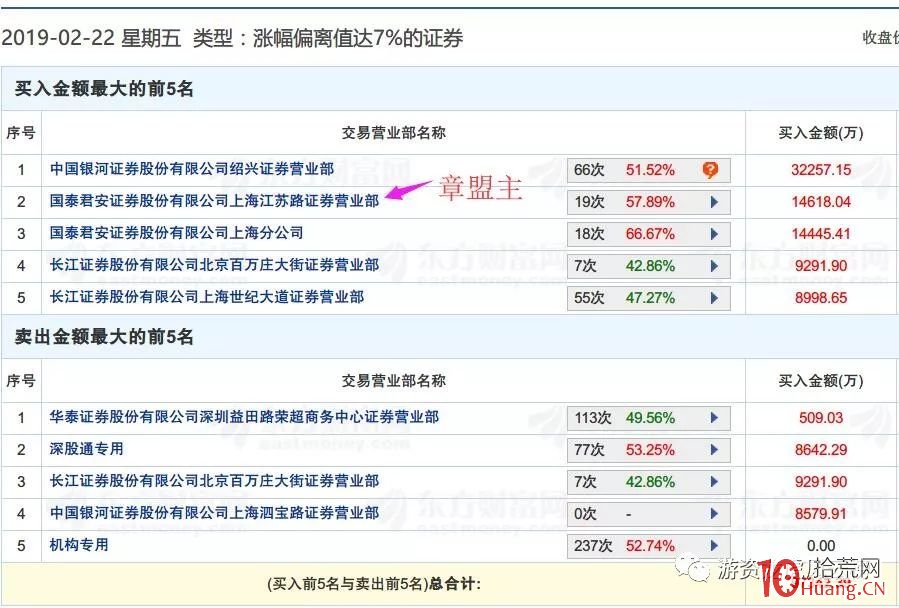Click the amount 8642.29
Image resolution: width=899 pixels, height=608 pixels.
[821, 450]
